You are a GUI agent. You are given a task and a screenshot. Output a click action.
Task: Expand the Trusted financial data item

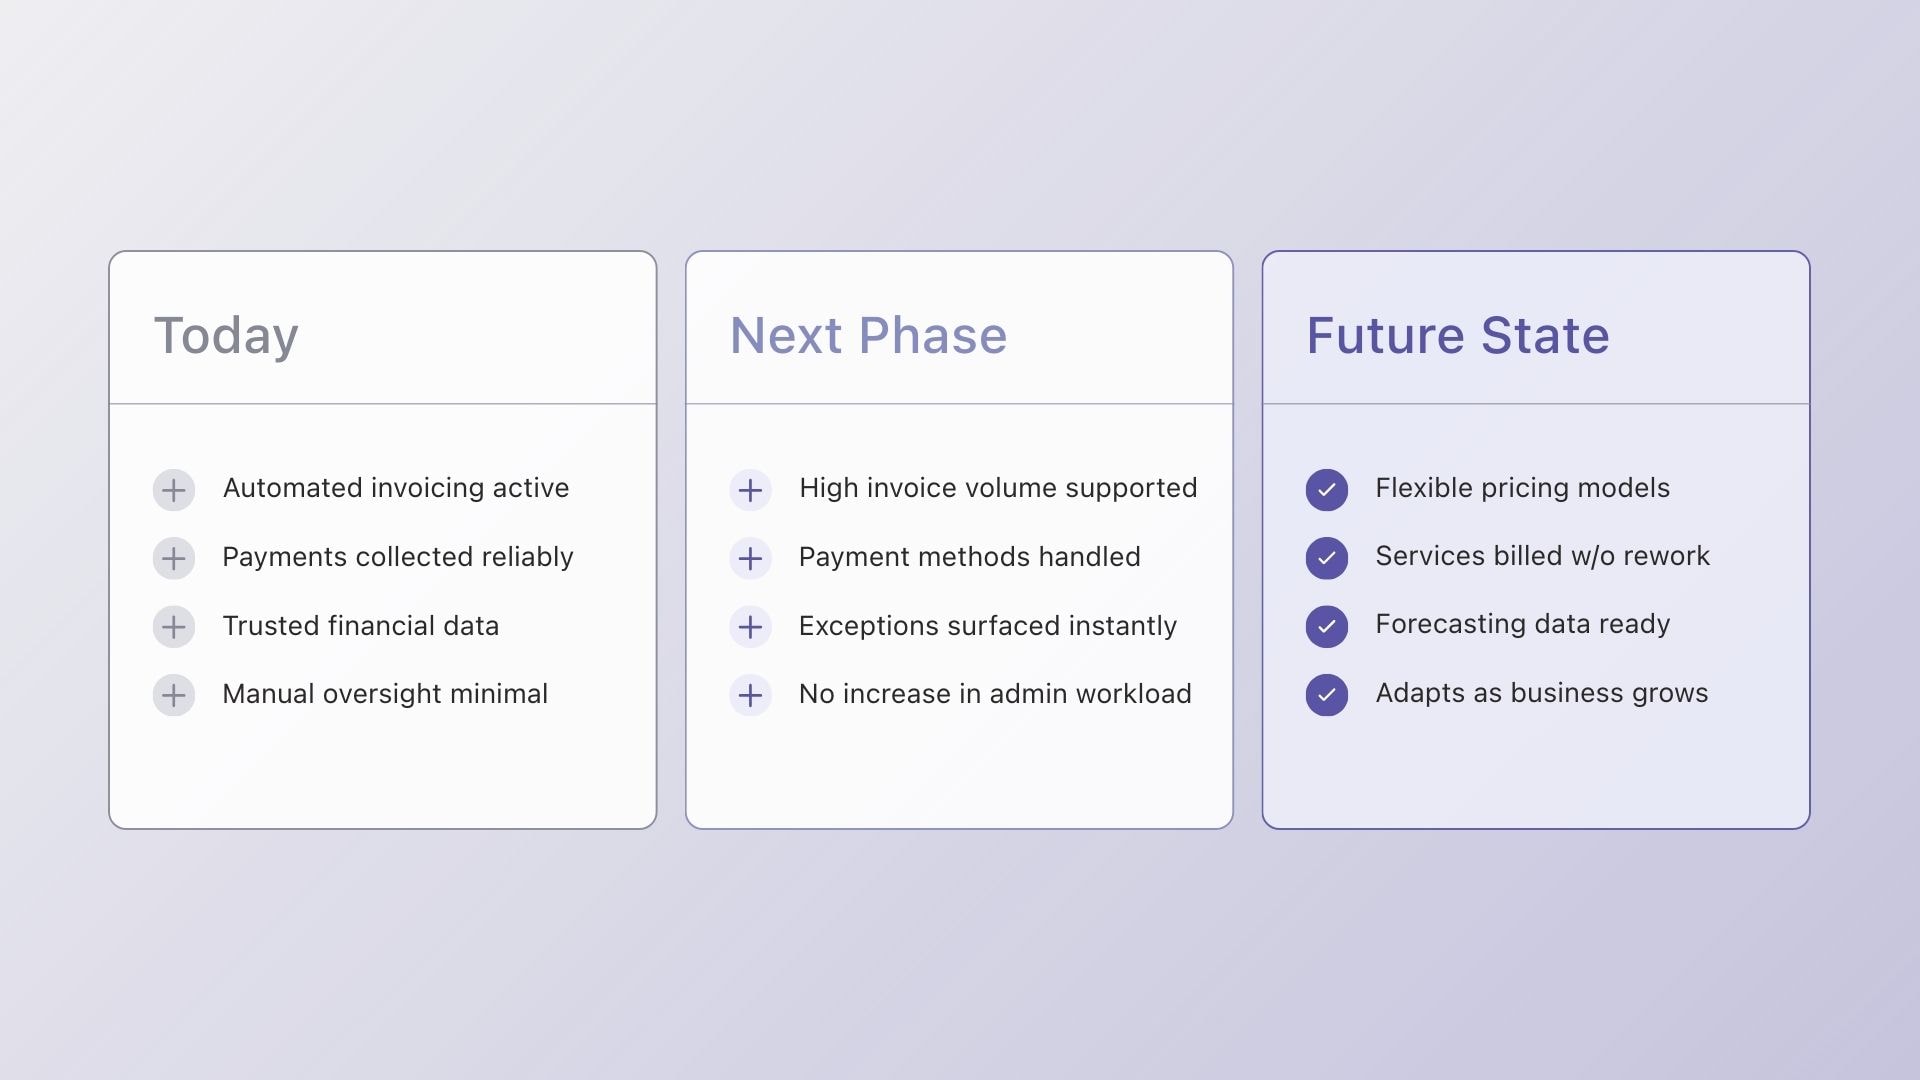(x=174, y=627)
